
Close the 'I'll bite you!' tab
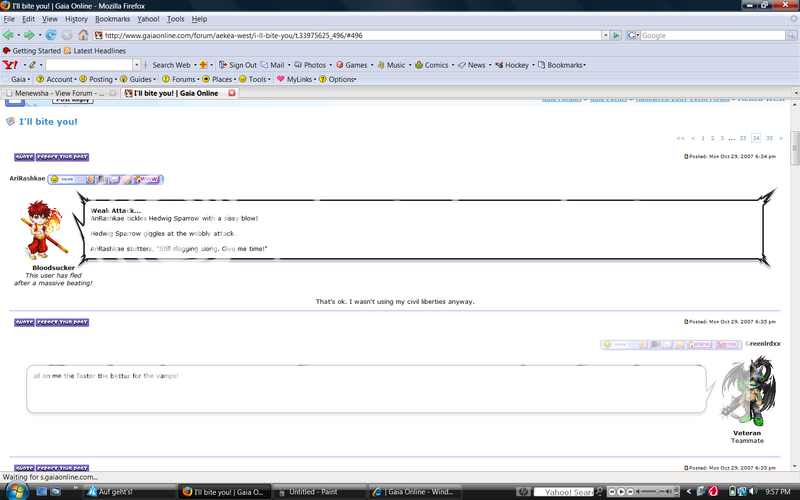click(232, 93)
